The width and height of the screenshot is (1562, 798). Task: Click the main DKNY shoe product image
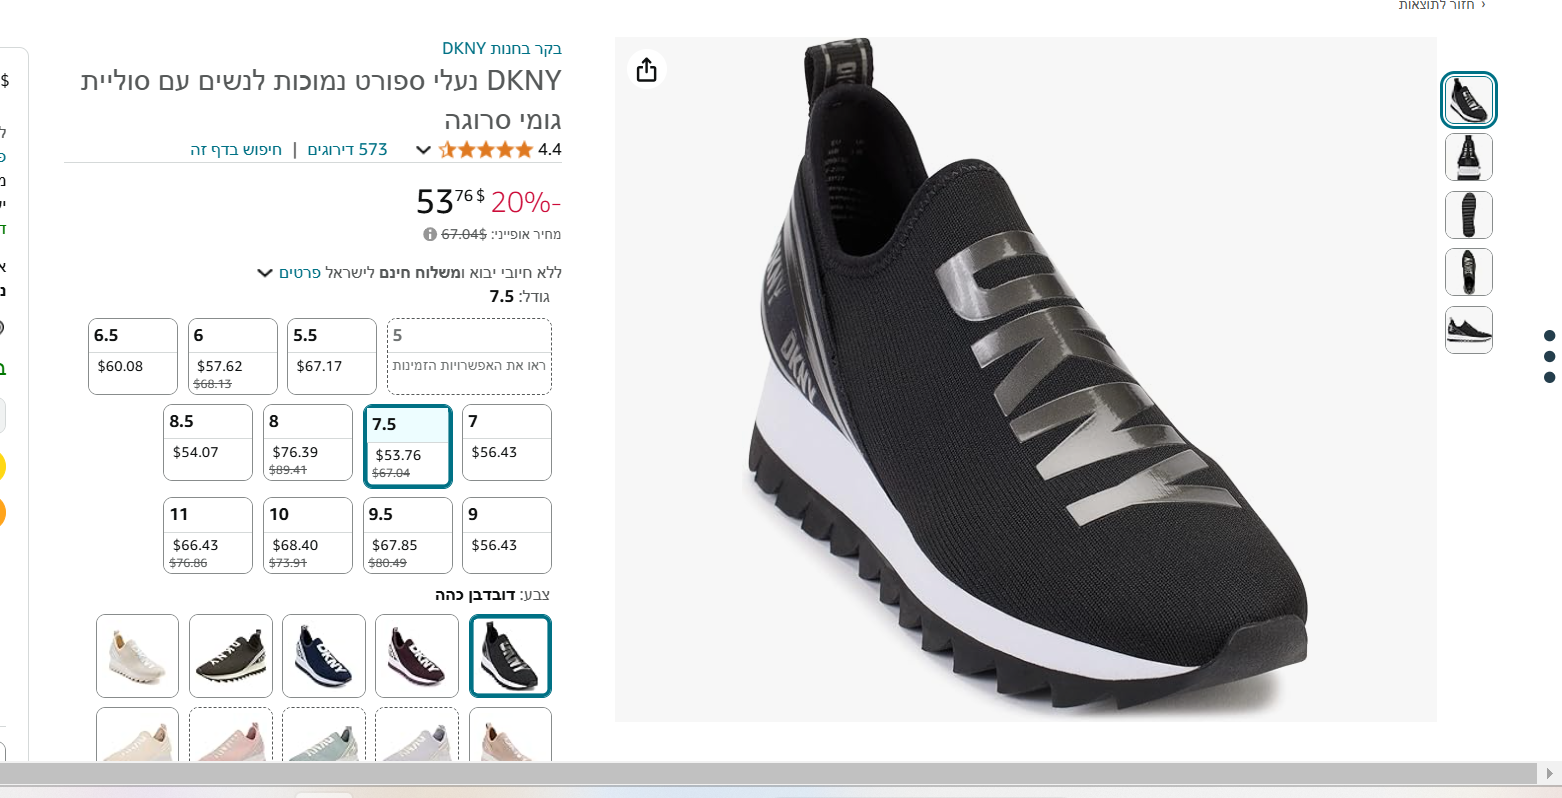pos(1025,380)
